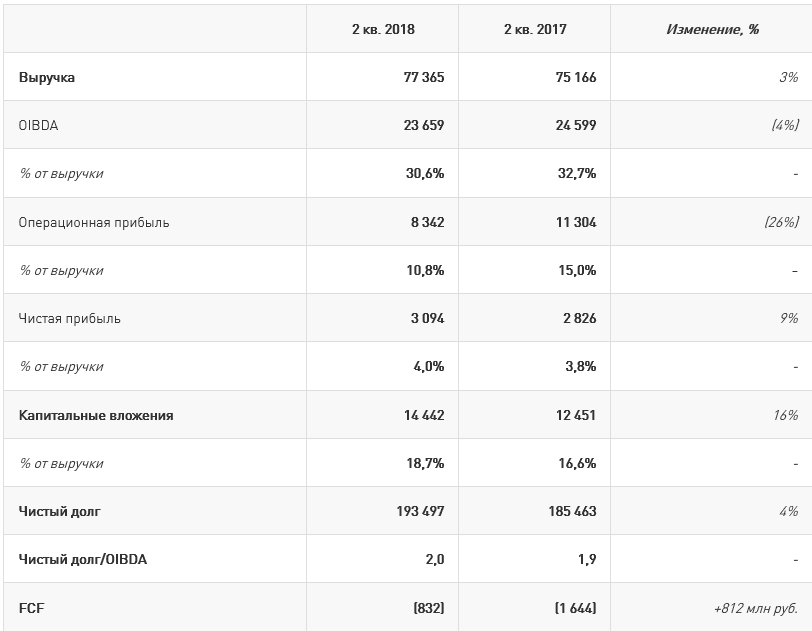This screenshot has width=812, height=631.
Task: Select operating profit value 8 342
Action: 426,222
